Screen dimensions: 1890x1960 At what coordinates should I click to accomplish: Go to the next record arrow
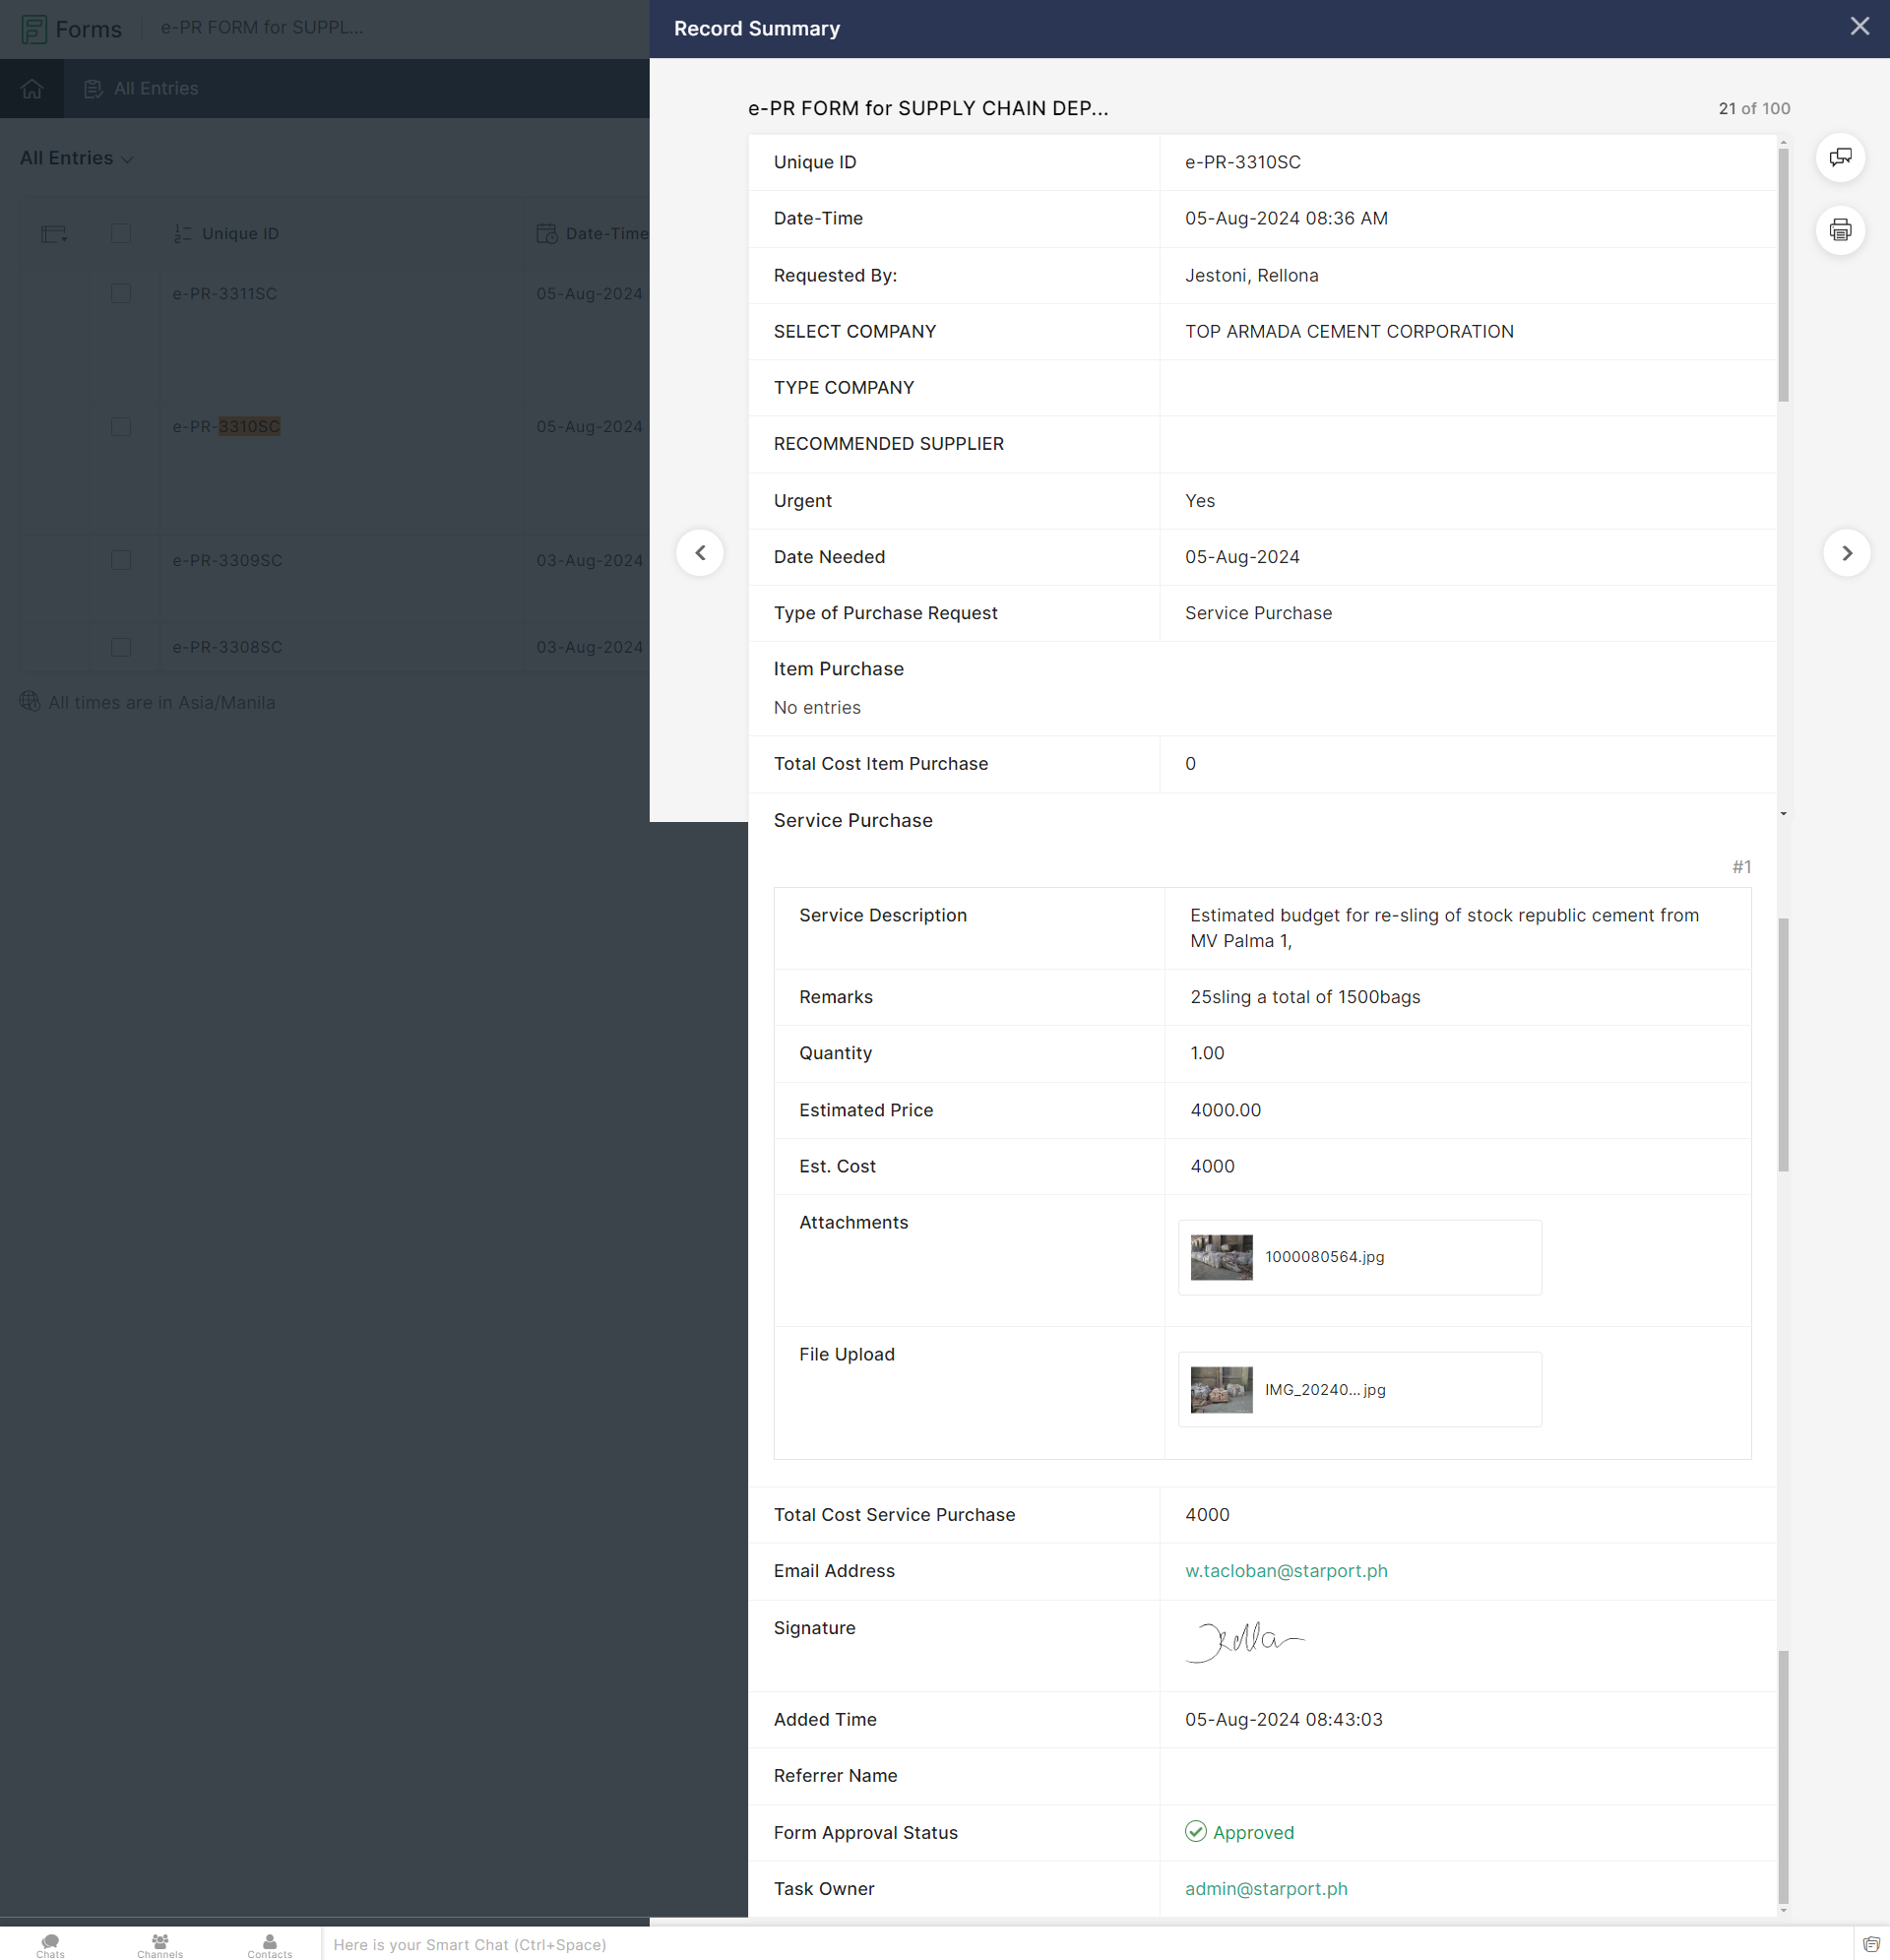(x=1846, y=553)
